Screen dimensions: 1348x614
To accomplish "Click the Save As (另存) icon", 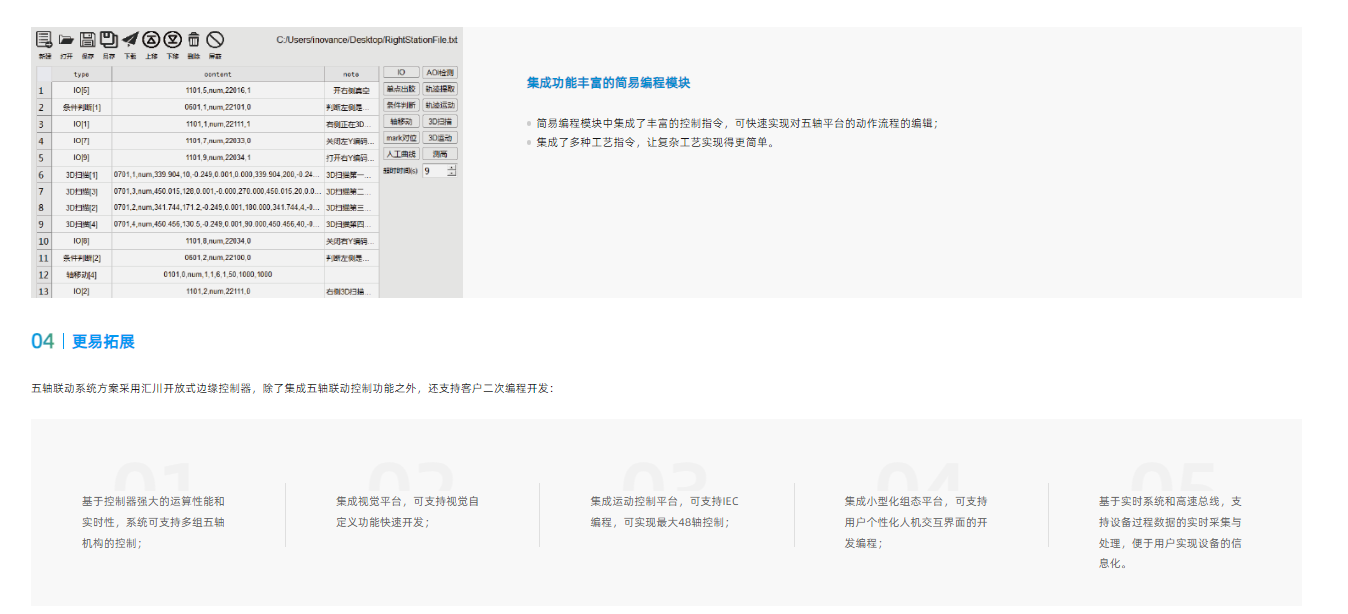I will (108, 41).
